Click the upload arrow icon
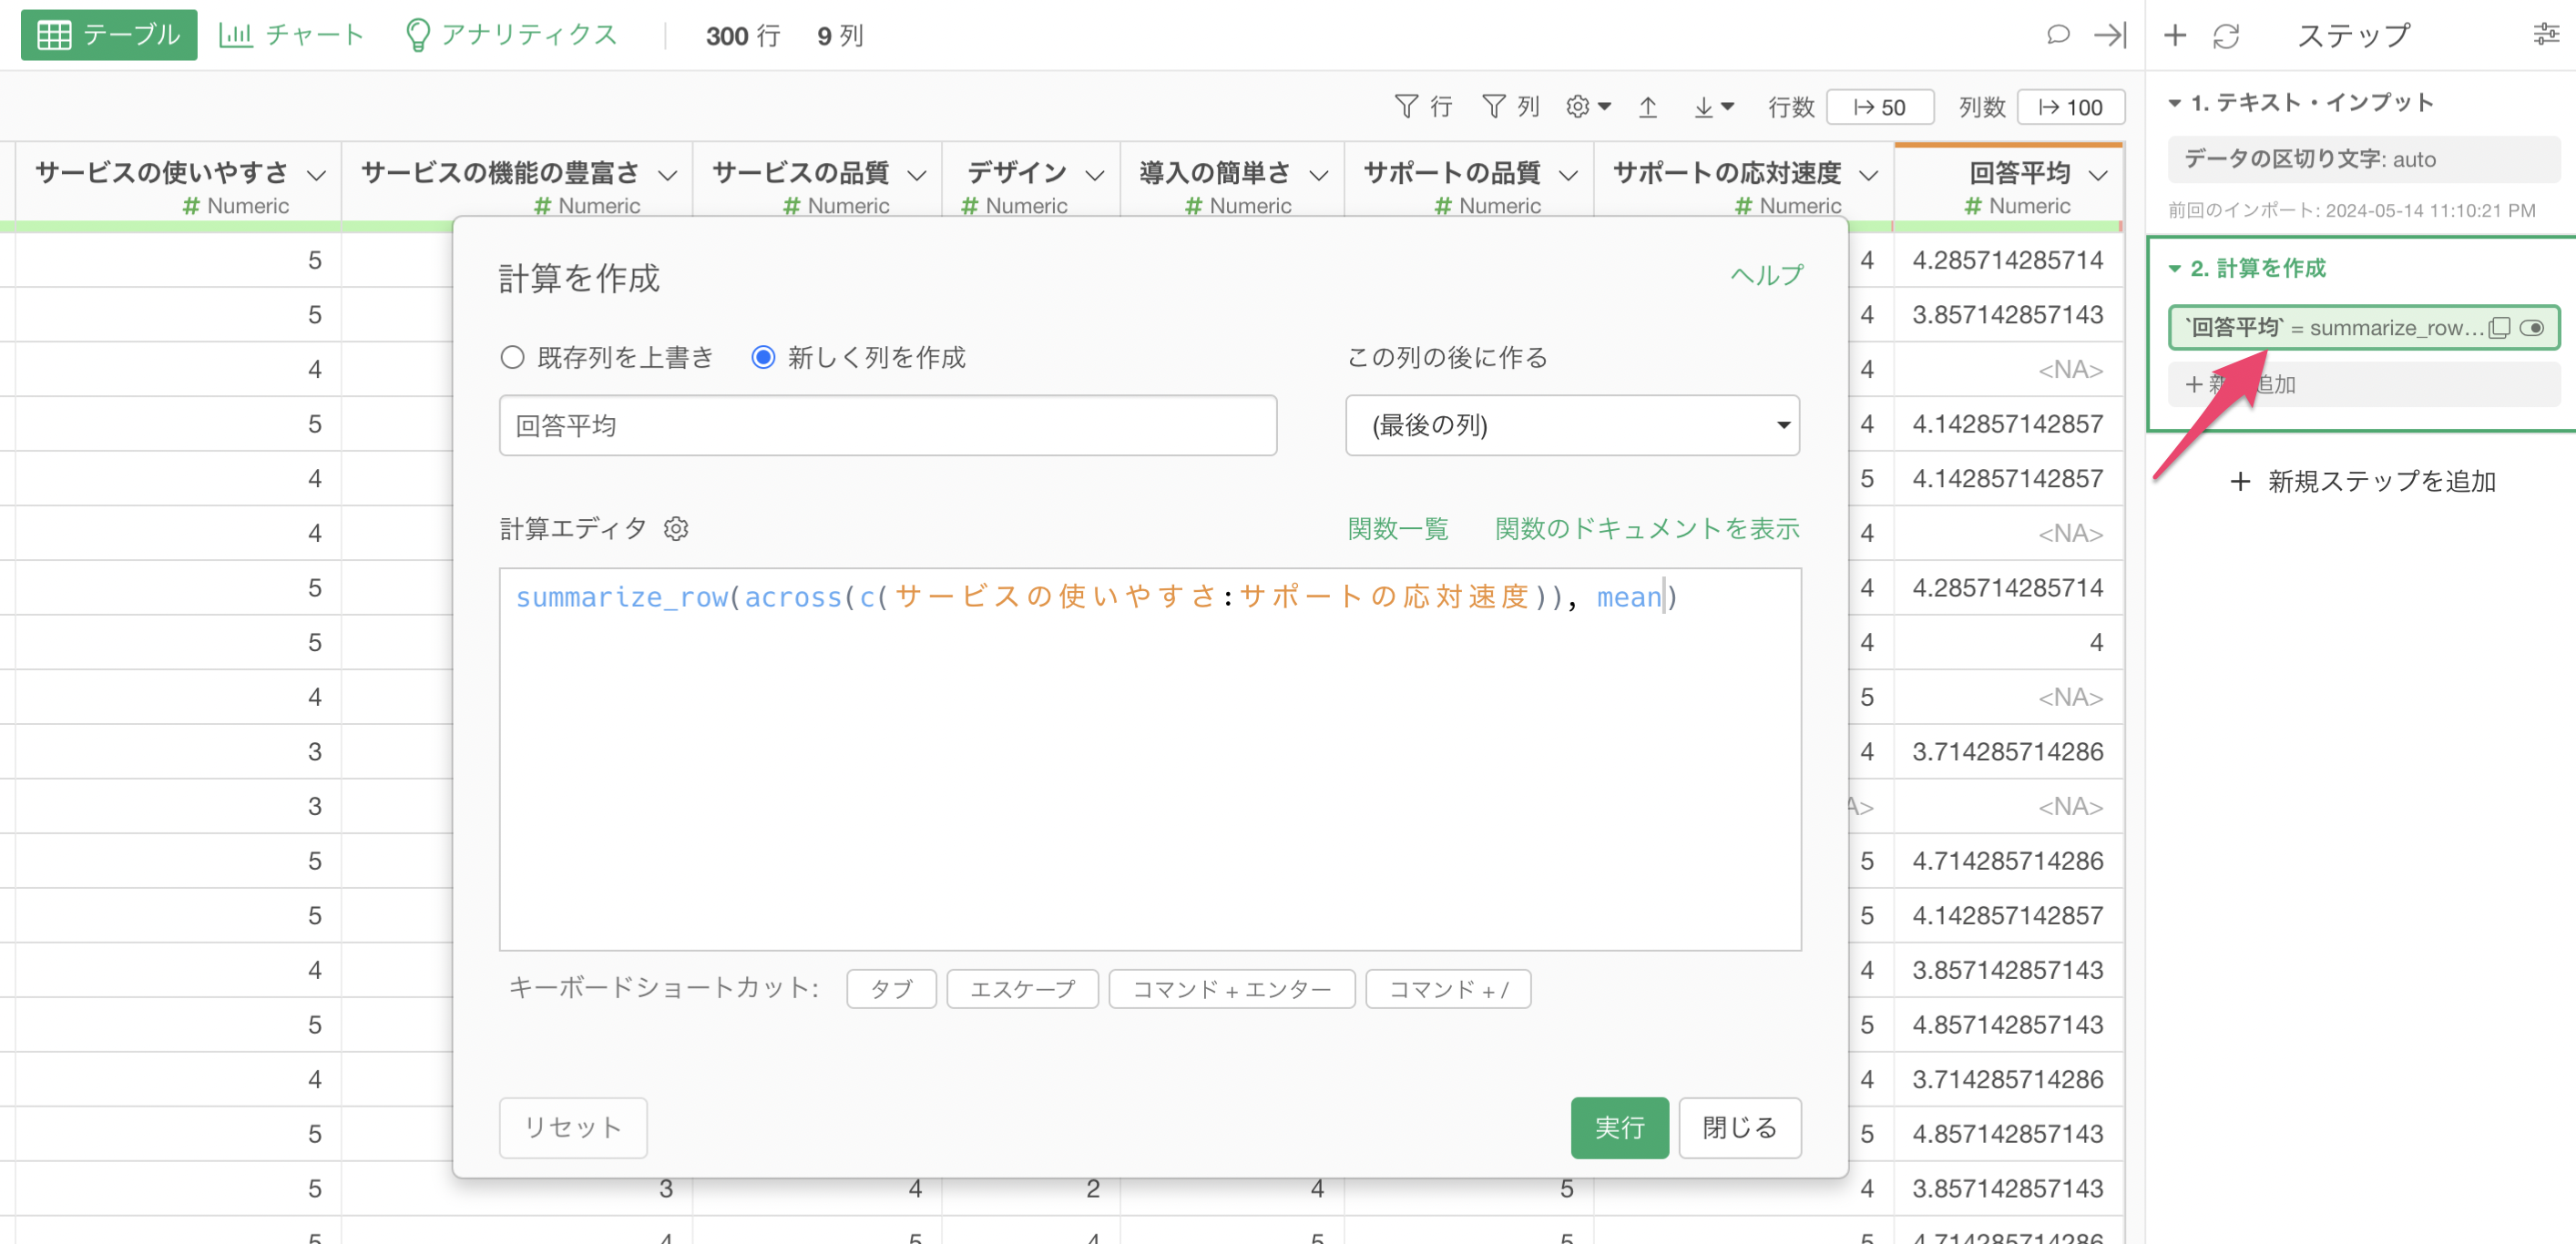The width and height of the screenshot is (2576, 1244). tap(1648, 106)
